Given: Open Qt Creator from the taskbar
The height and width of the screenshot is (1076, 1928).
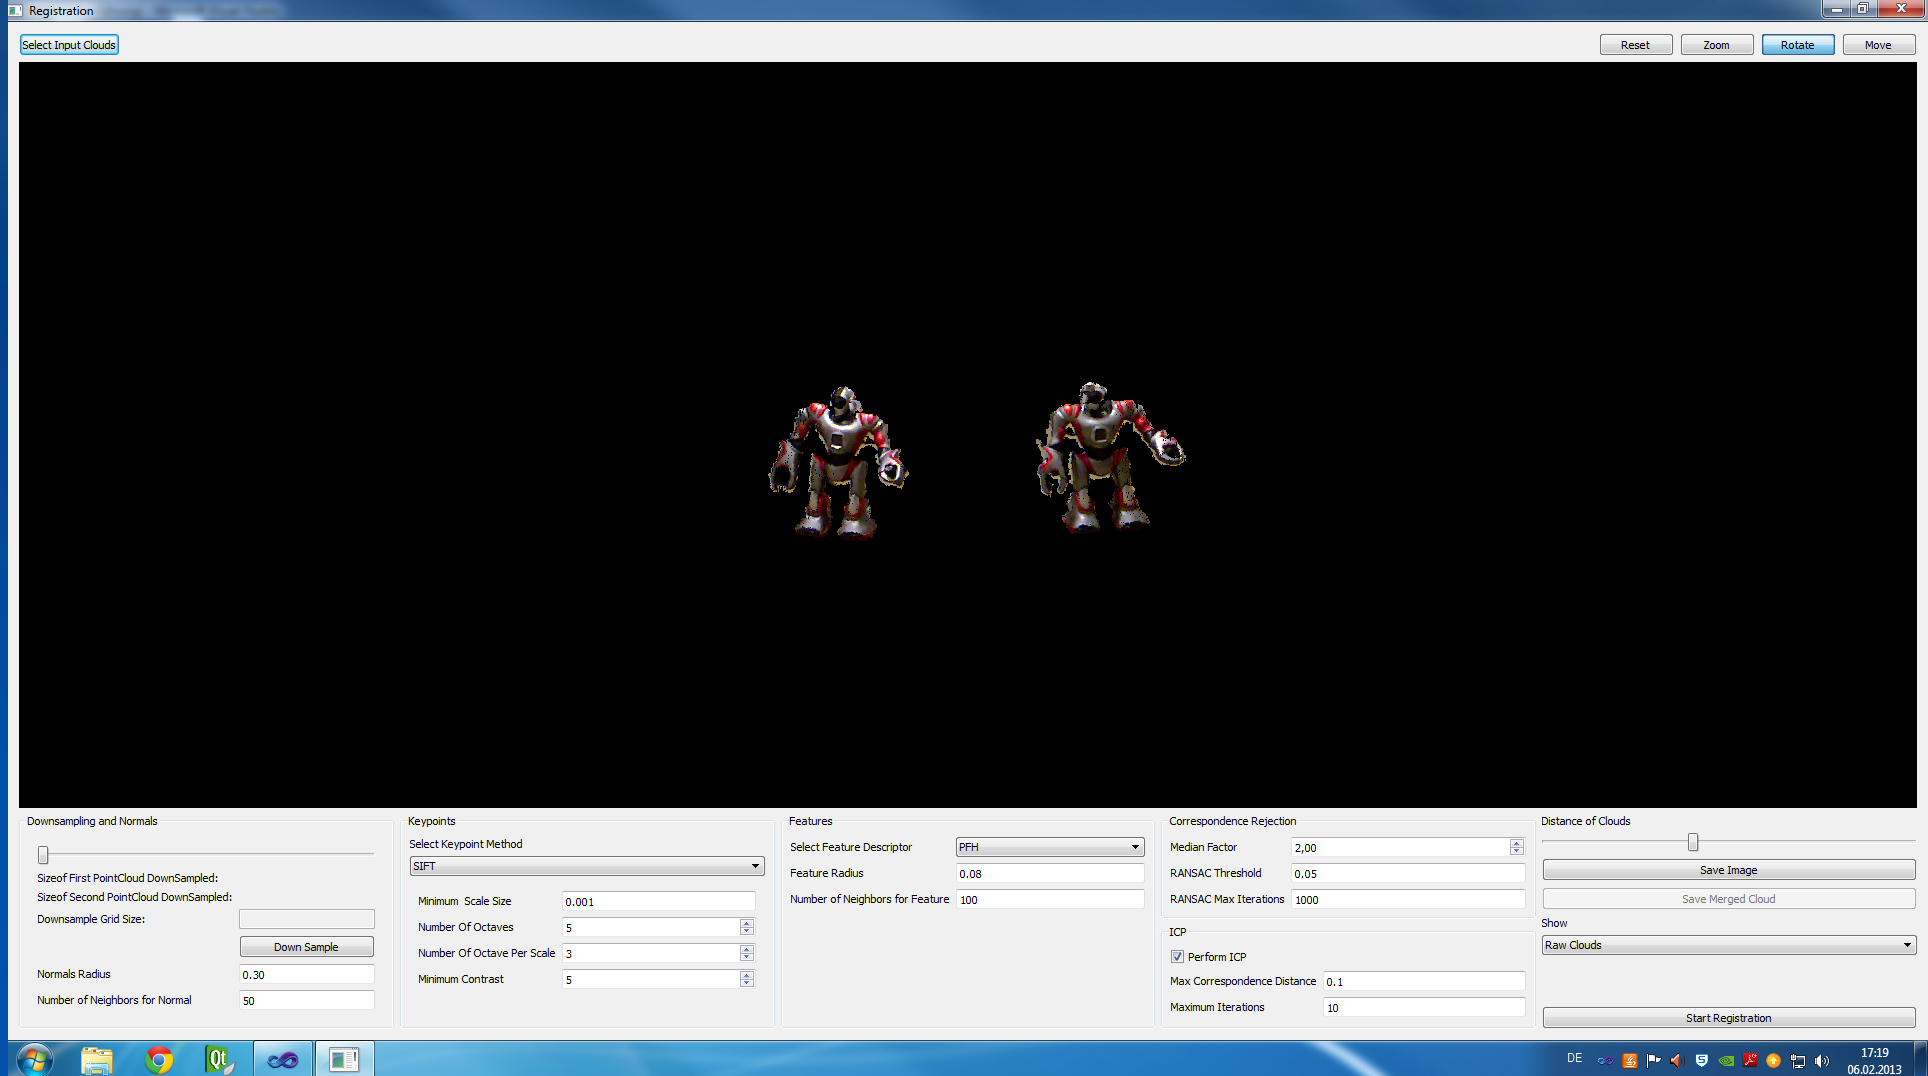Looking at the screenshot, I should 218,1059.
